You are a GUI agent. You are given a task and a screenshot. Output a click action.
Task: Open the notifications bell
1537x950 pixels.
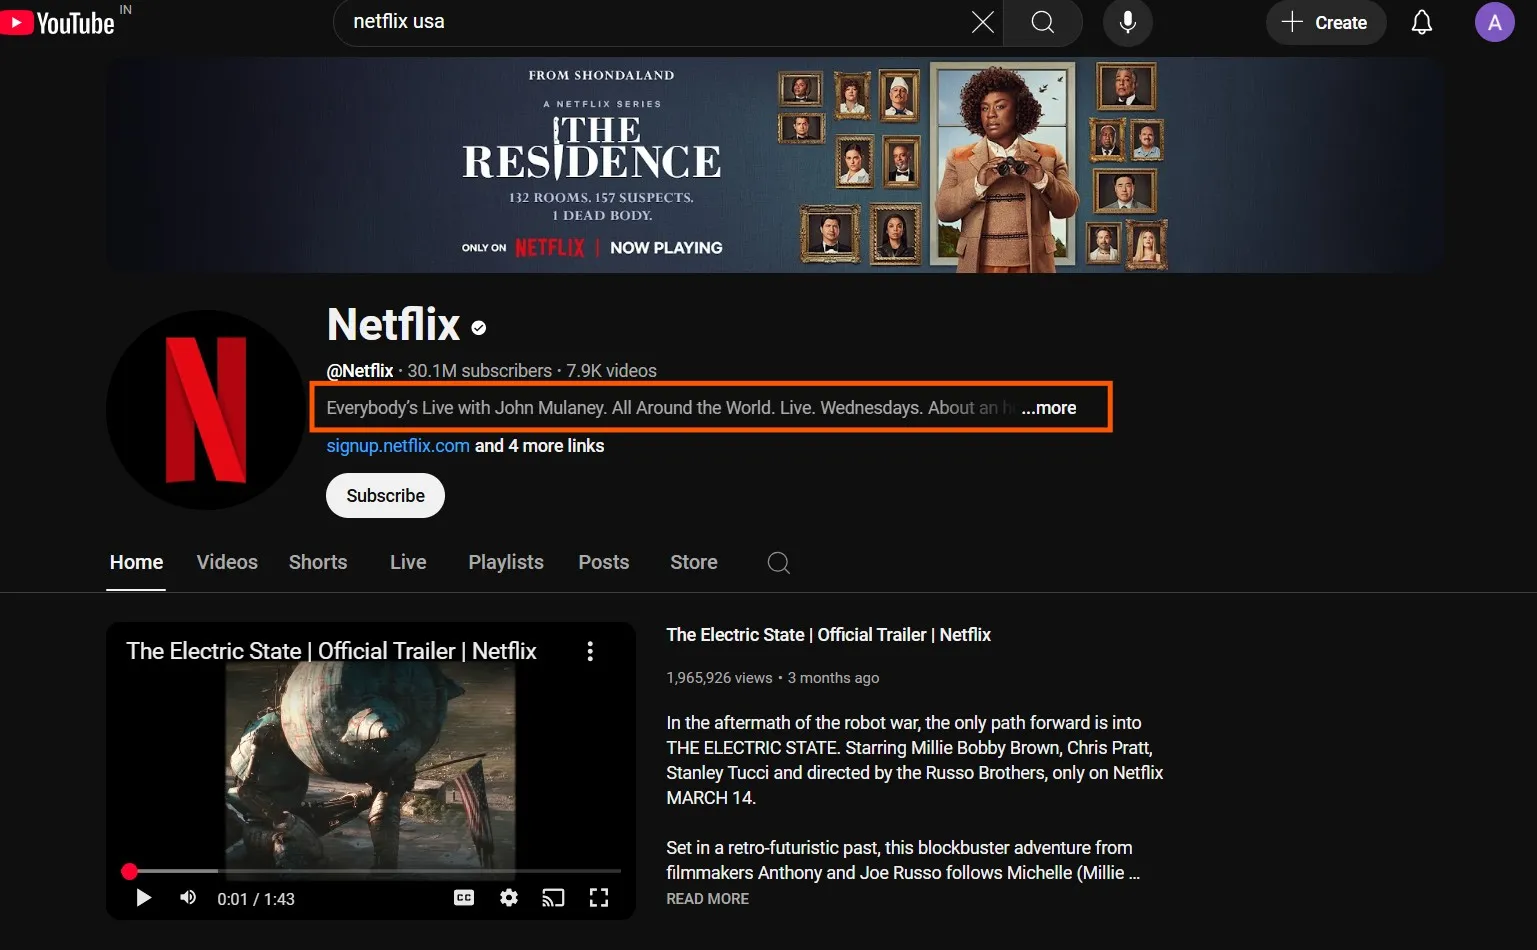point(1421,22)
